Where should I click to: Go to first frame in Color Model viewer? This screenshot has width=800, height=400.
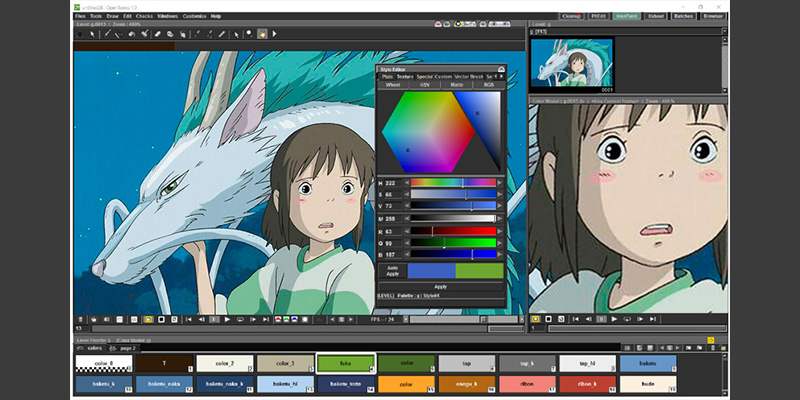point(576,319)
